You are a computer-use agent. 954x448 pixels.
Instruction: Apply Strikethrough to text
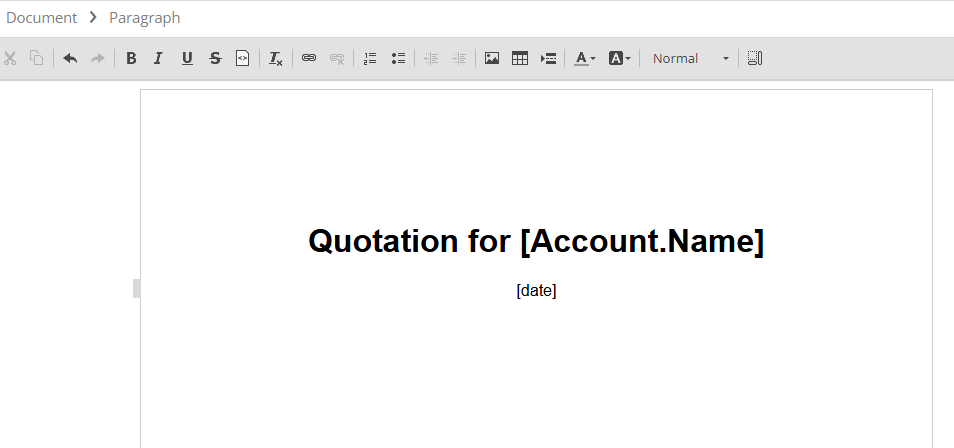[x=215, y=59]
